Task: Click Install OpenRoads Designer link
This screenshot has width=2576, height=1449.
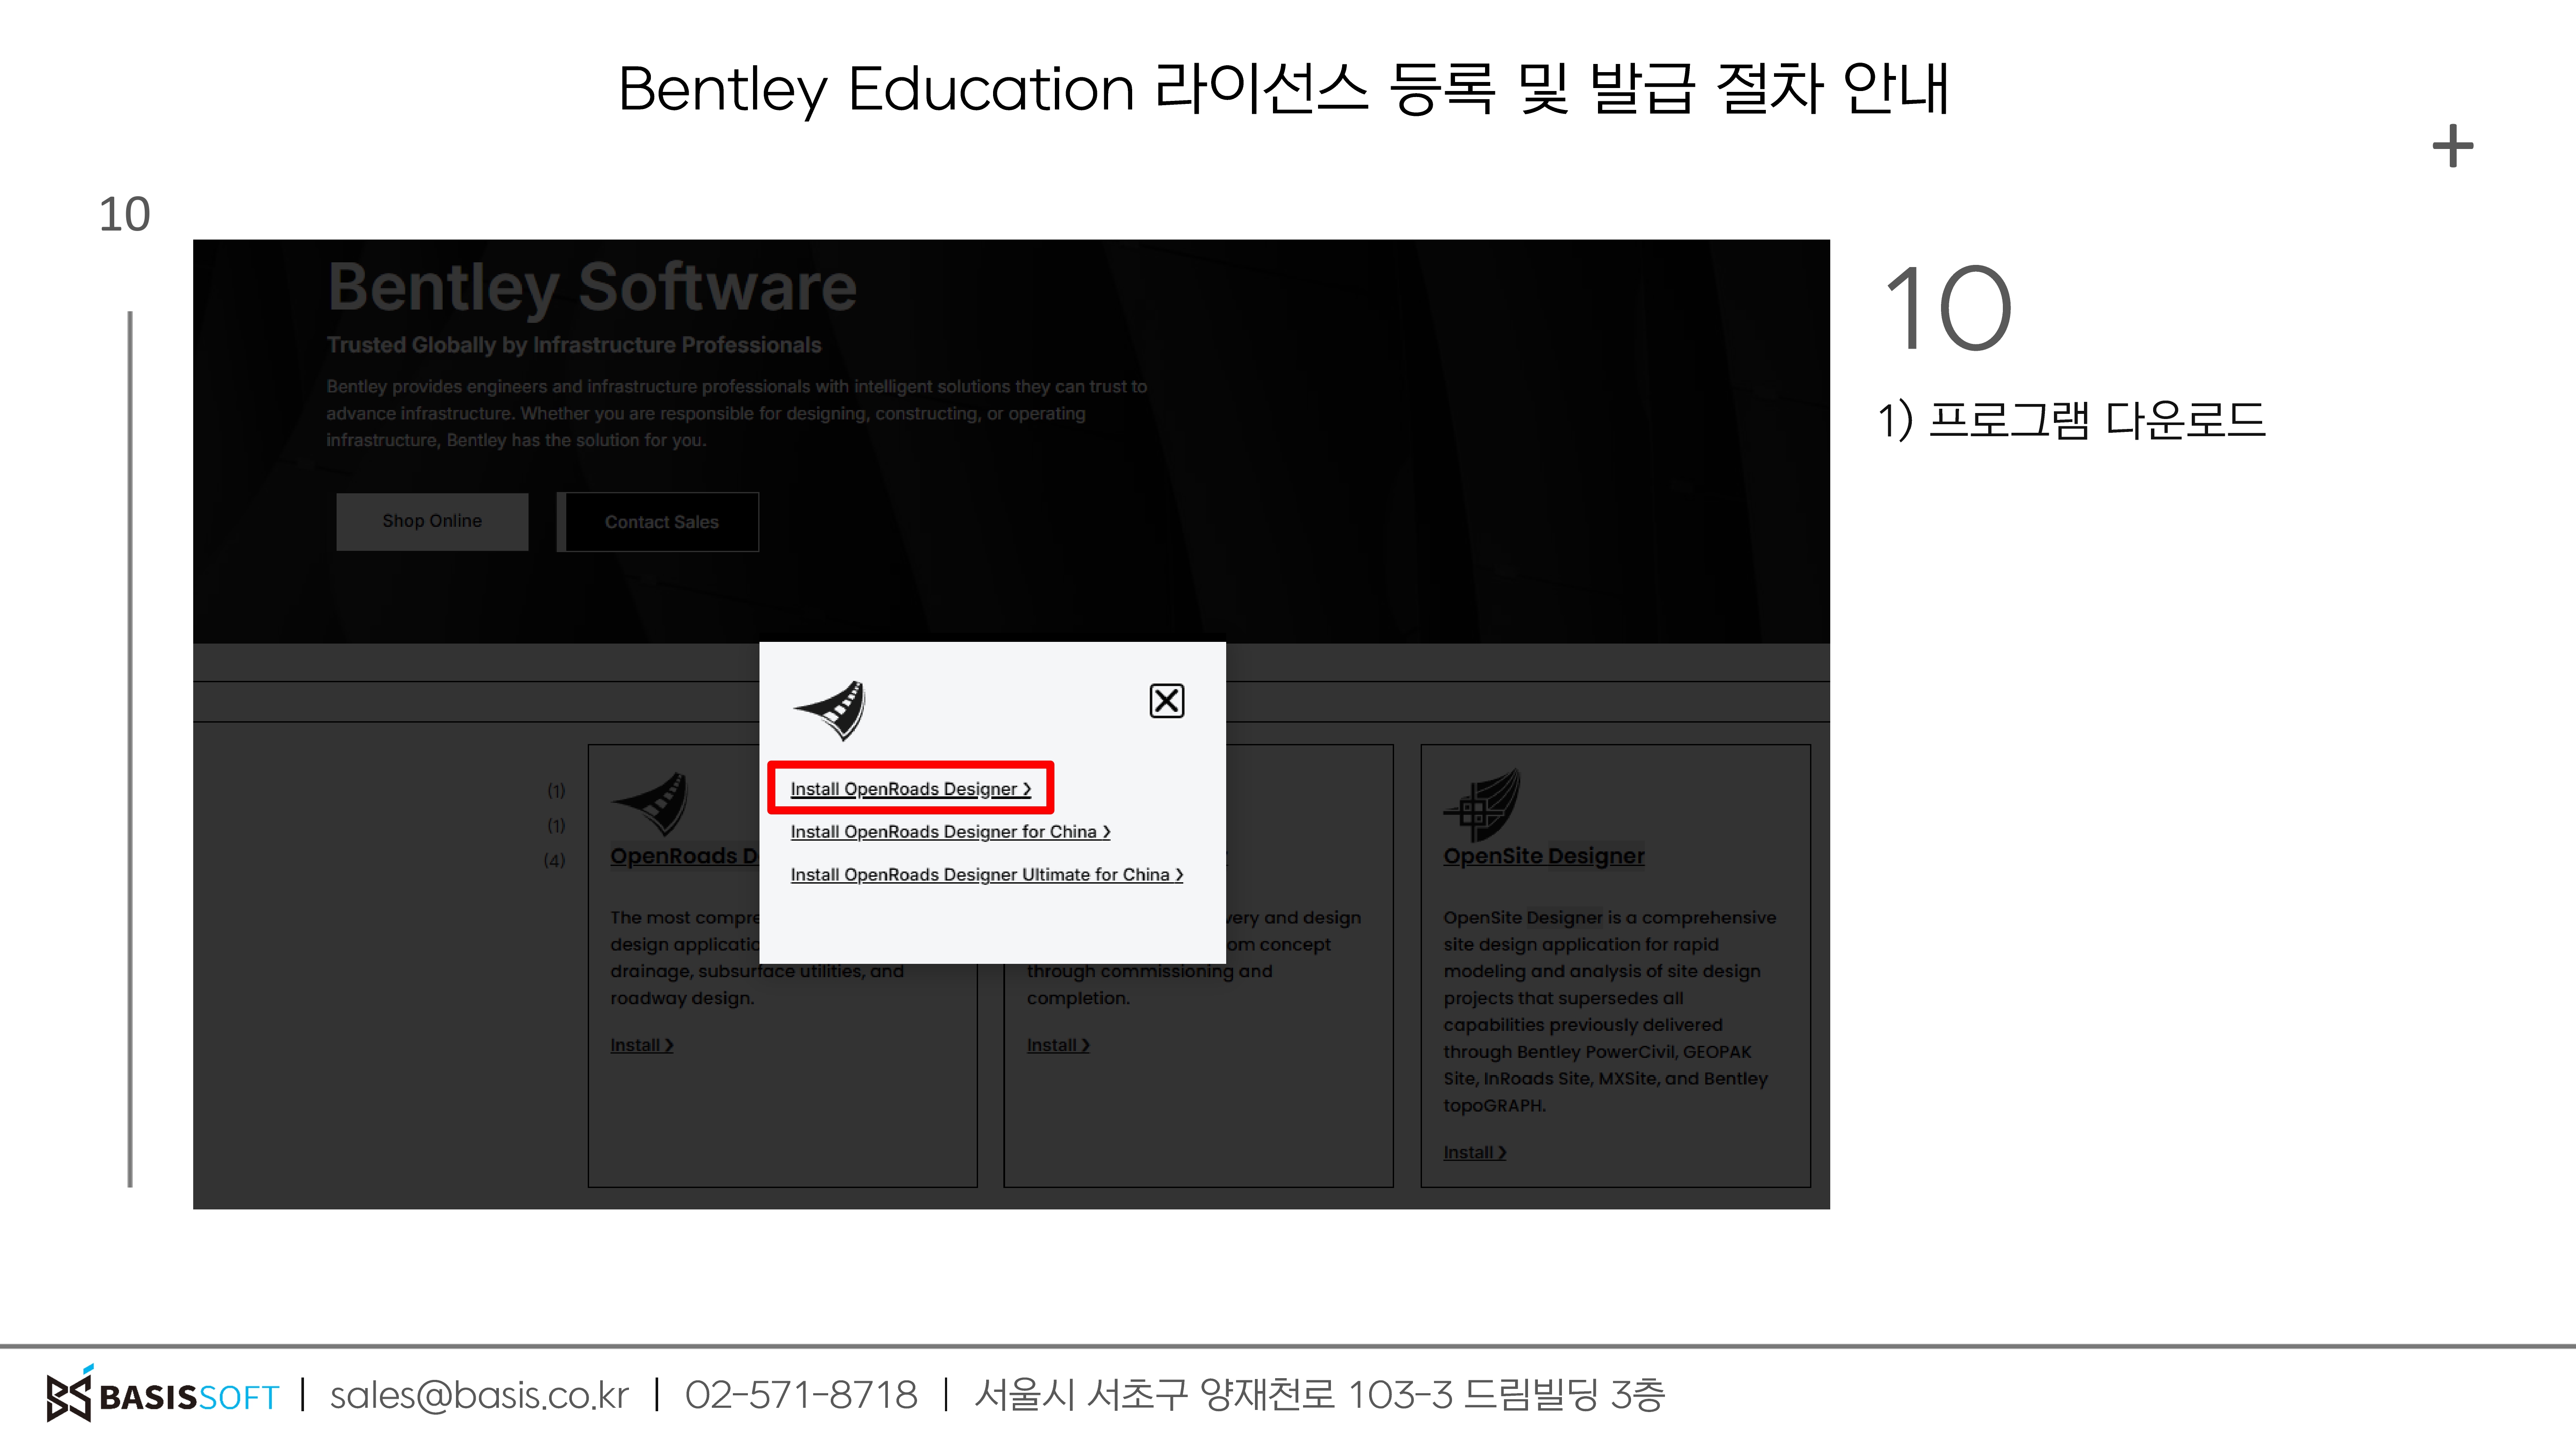Action: coord(910,789)
